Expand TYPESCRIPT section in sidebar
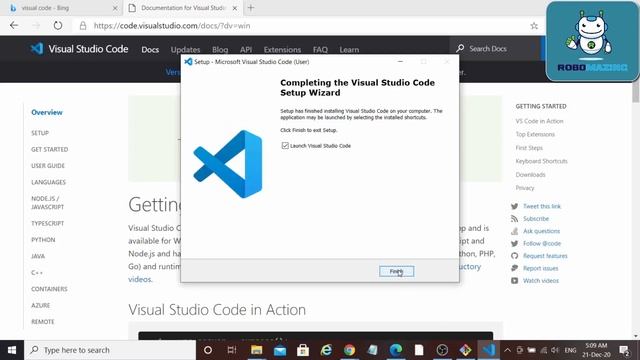 (47, 223)
